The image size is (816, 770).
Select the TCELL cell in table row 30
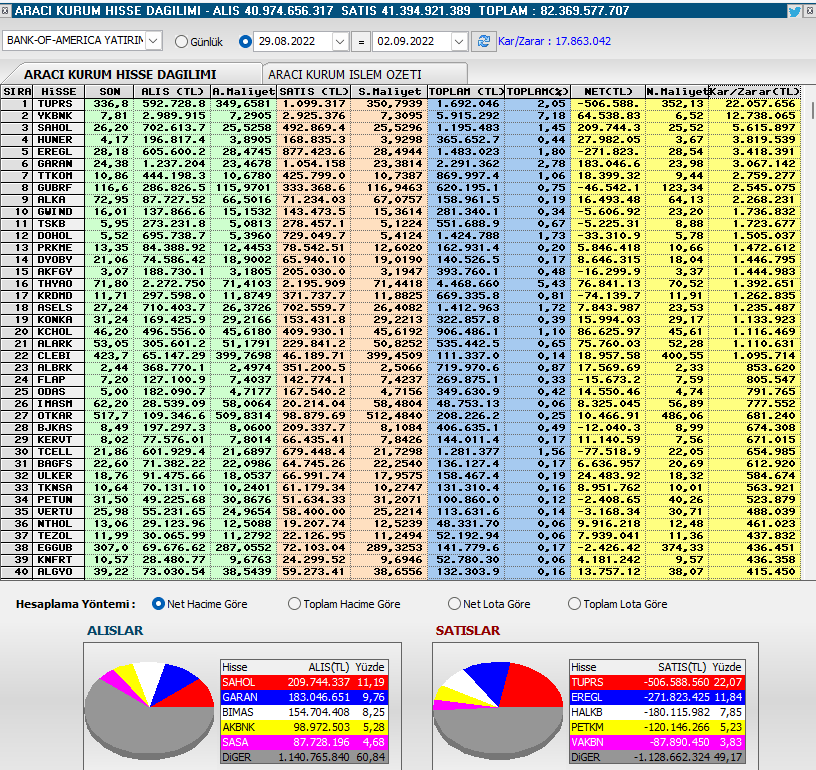tap(59, 452)
